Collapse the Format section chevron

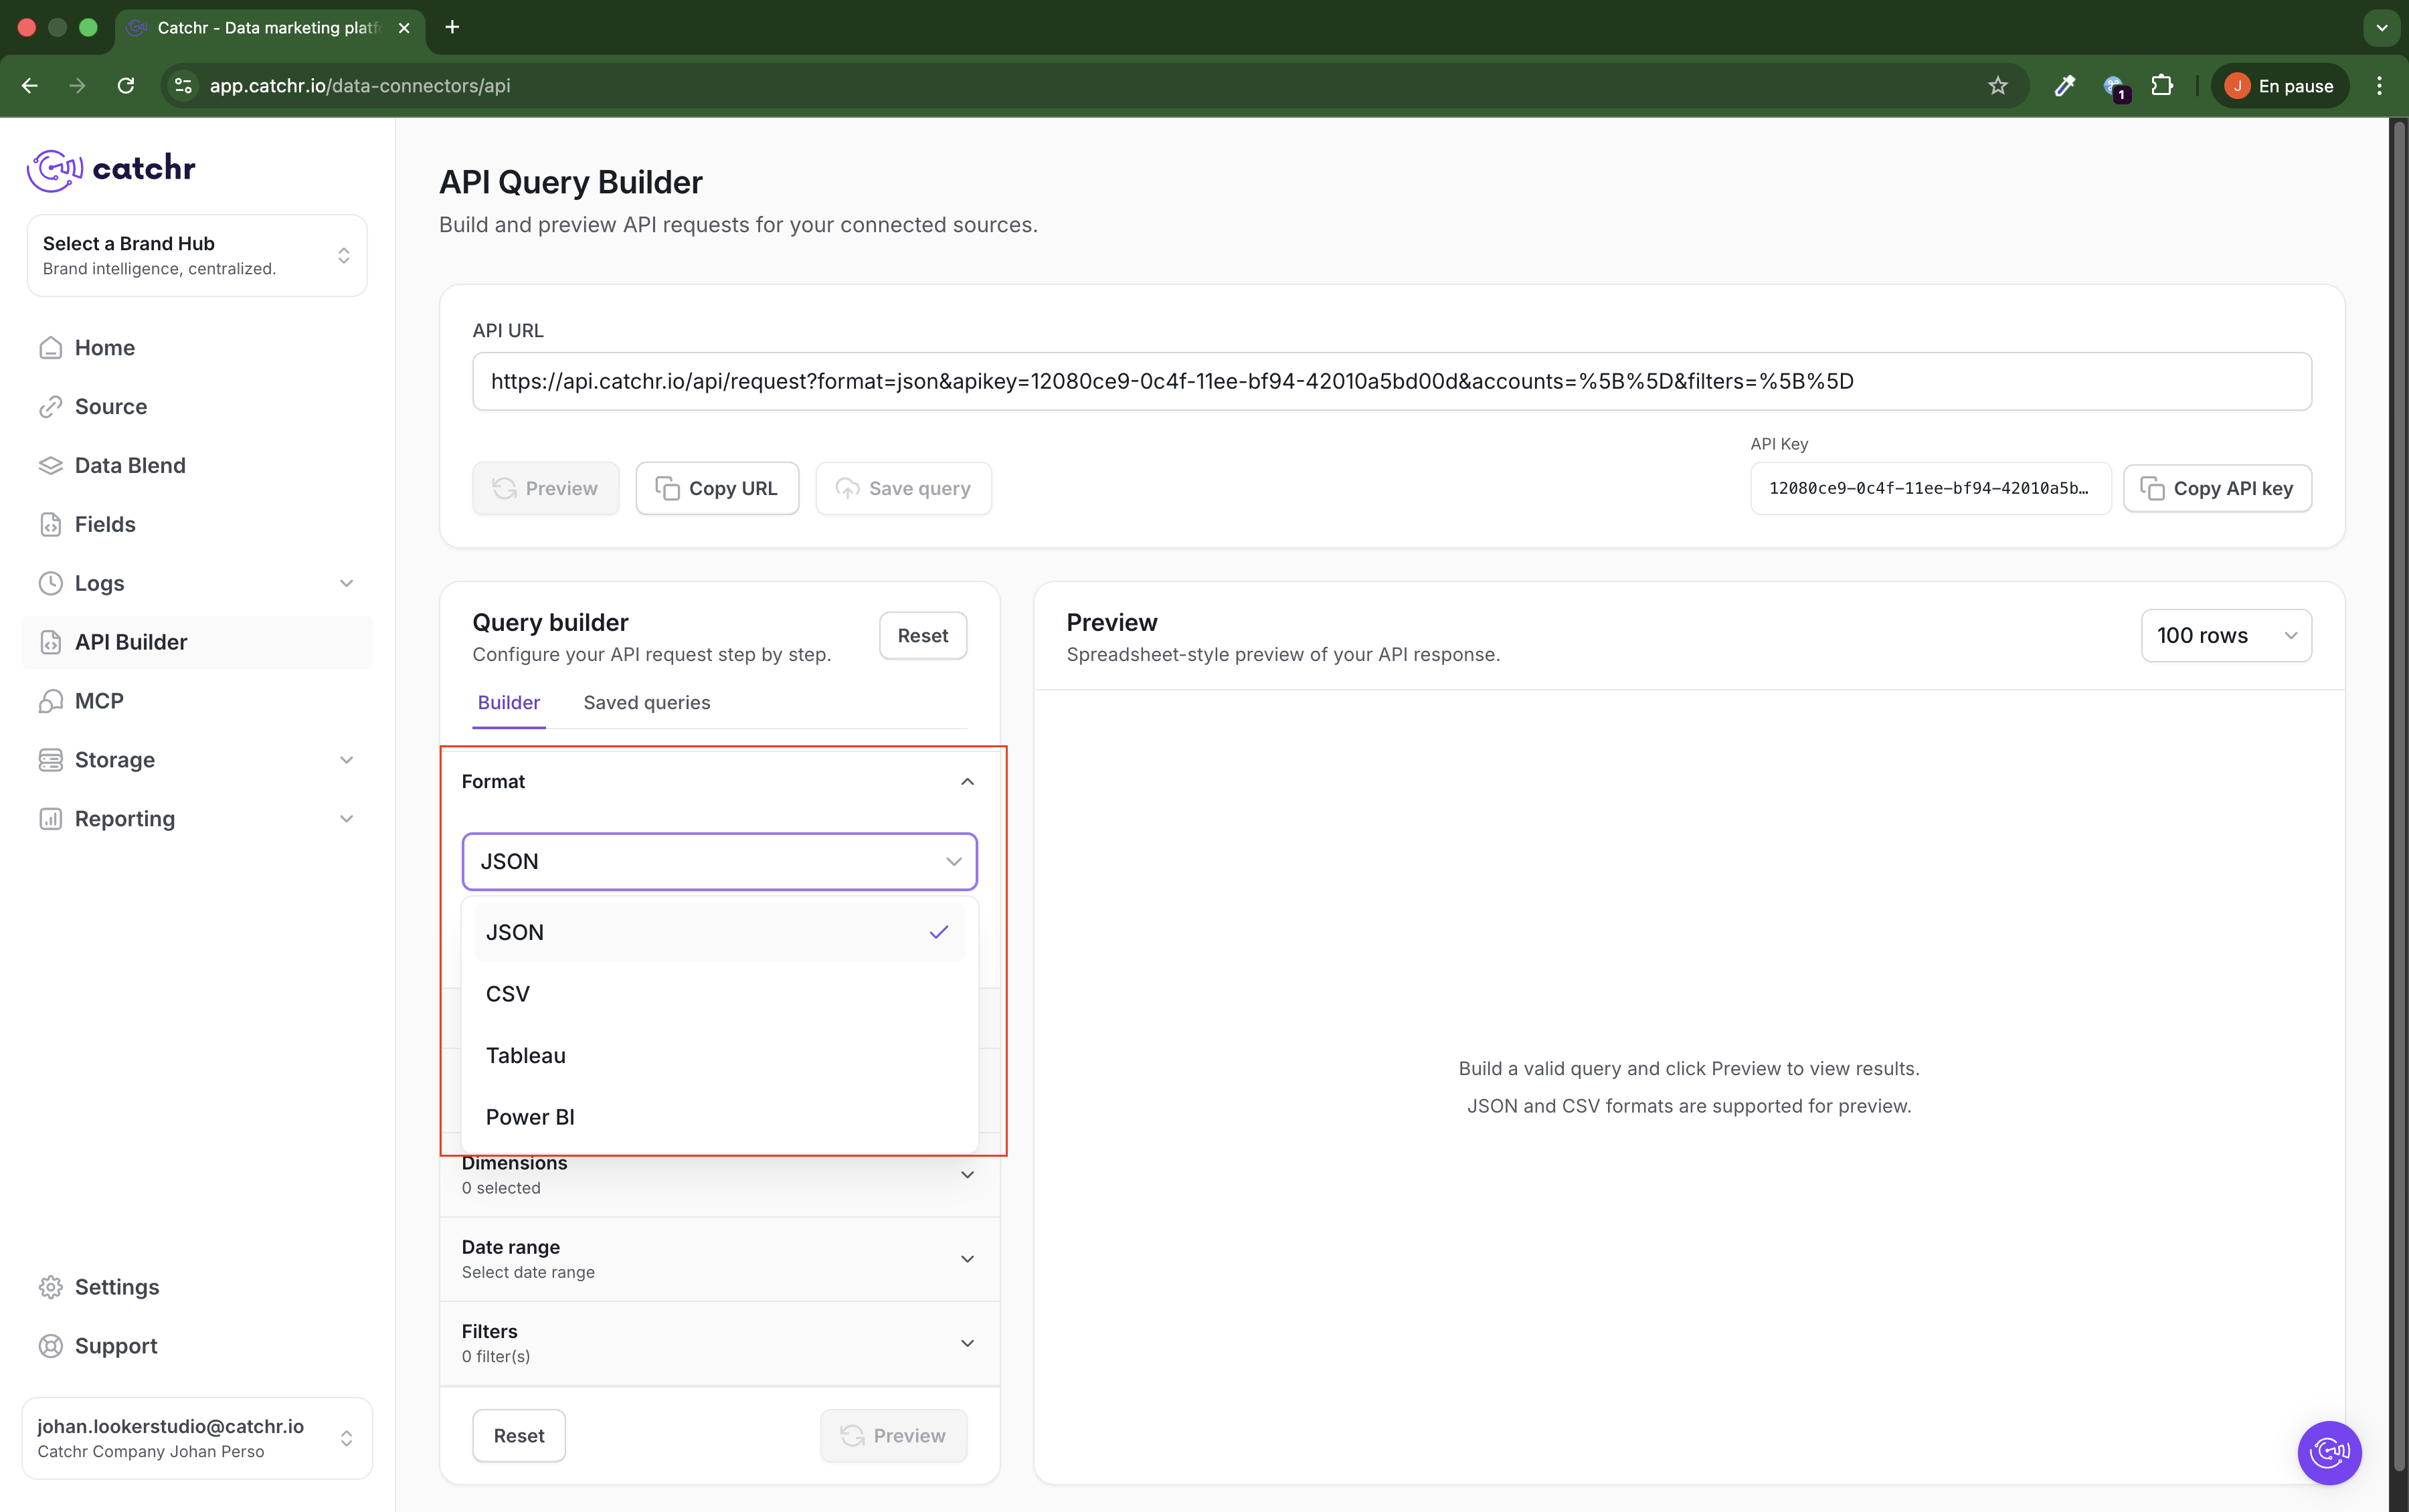click(967, 781)
